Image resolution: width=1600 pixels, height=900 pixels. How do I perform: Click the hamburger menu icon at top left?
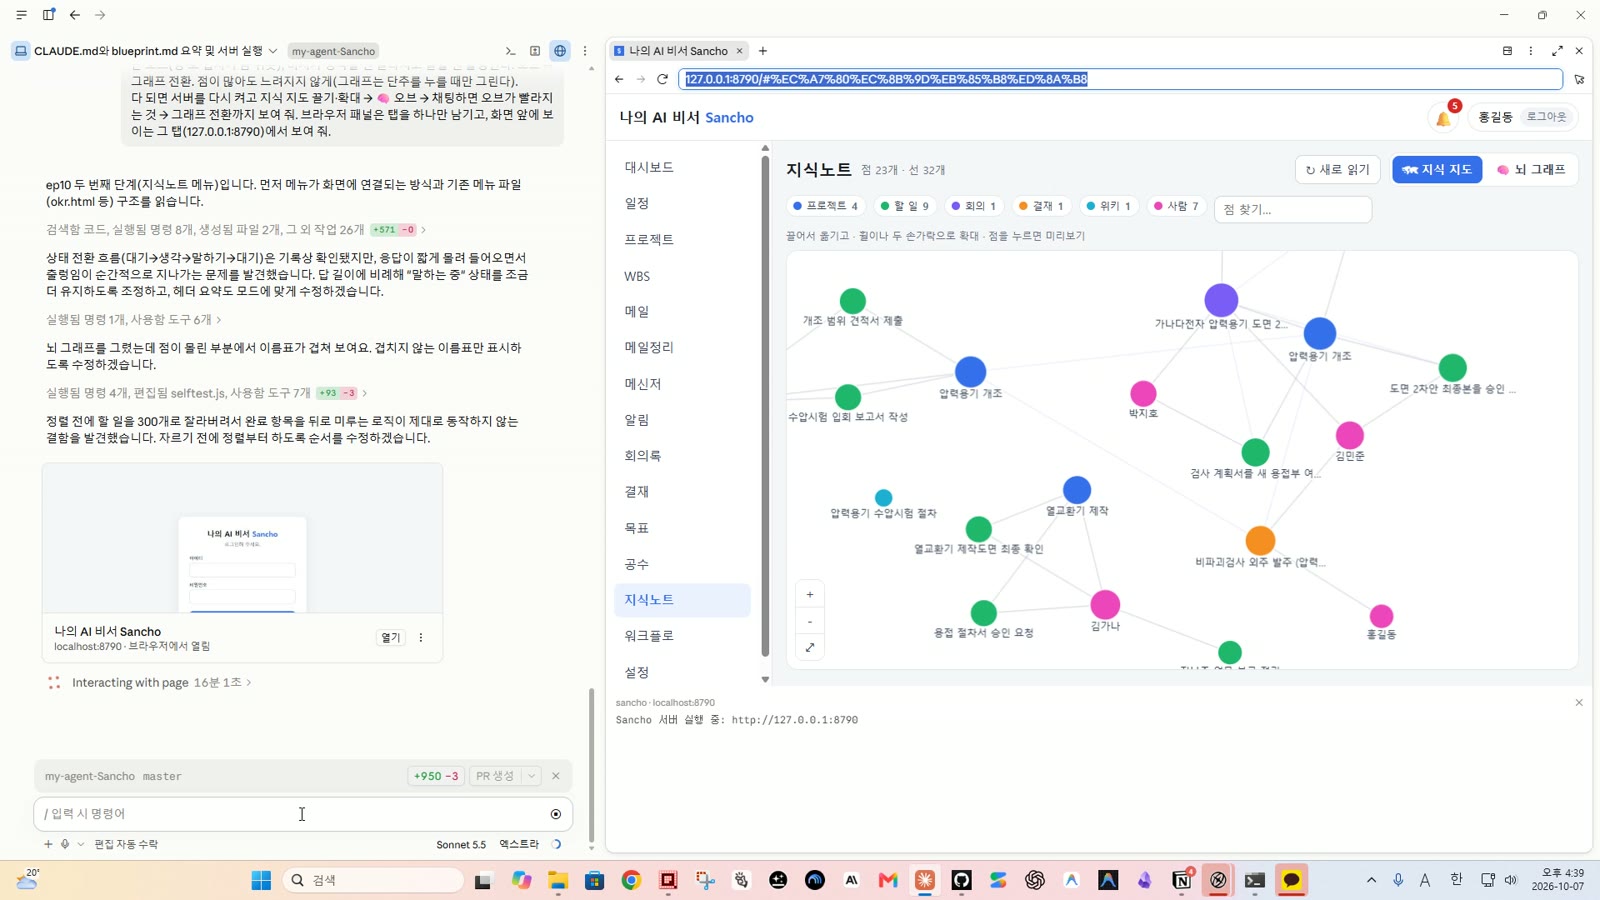tap(21, 15)
